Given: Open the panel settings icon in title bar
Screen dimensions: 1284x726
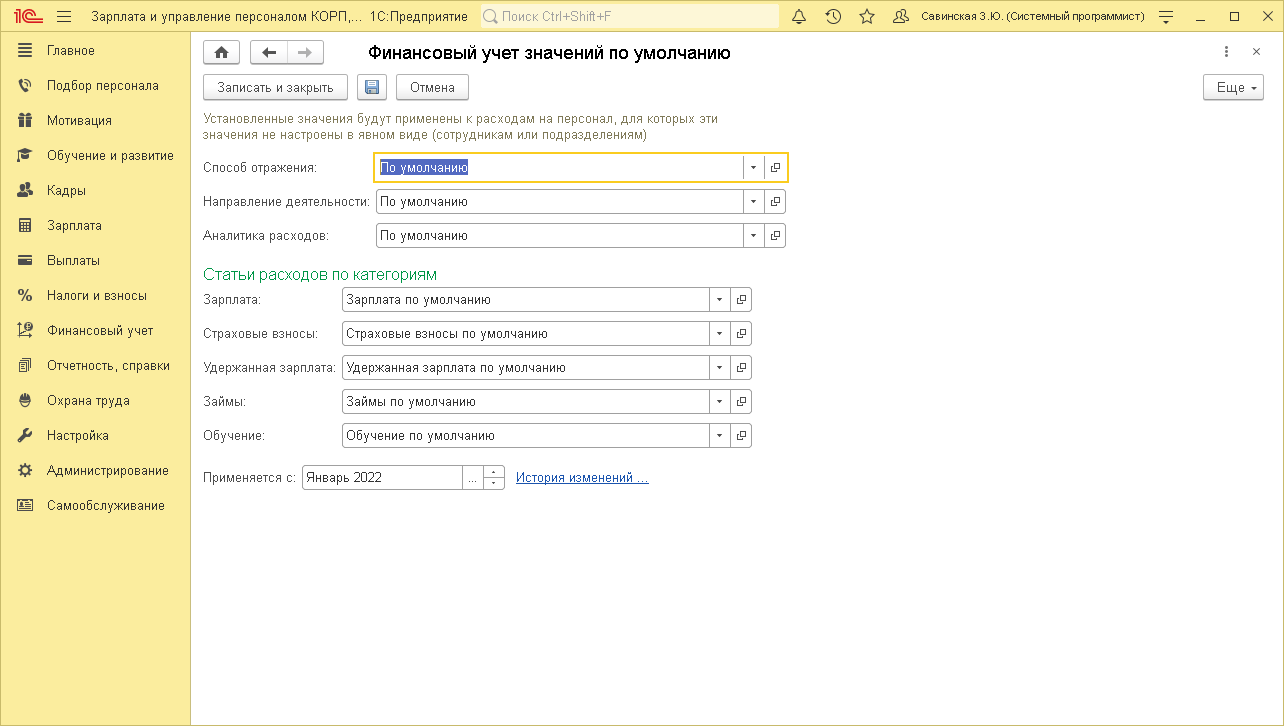Looking at the screenshot, I should [1166, 17].
